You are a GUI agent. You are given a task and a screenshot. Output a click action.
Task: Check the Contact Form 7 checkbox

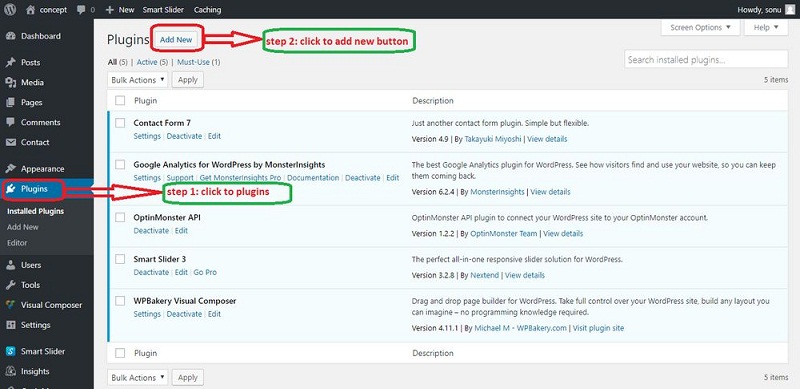pyautogui.click(x=120, y=123)
